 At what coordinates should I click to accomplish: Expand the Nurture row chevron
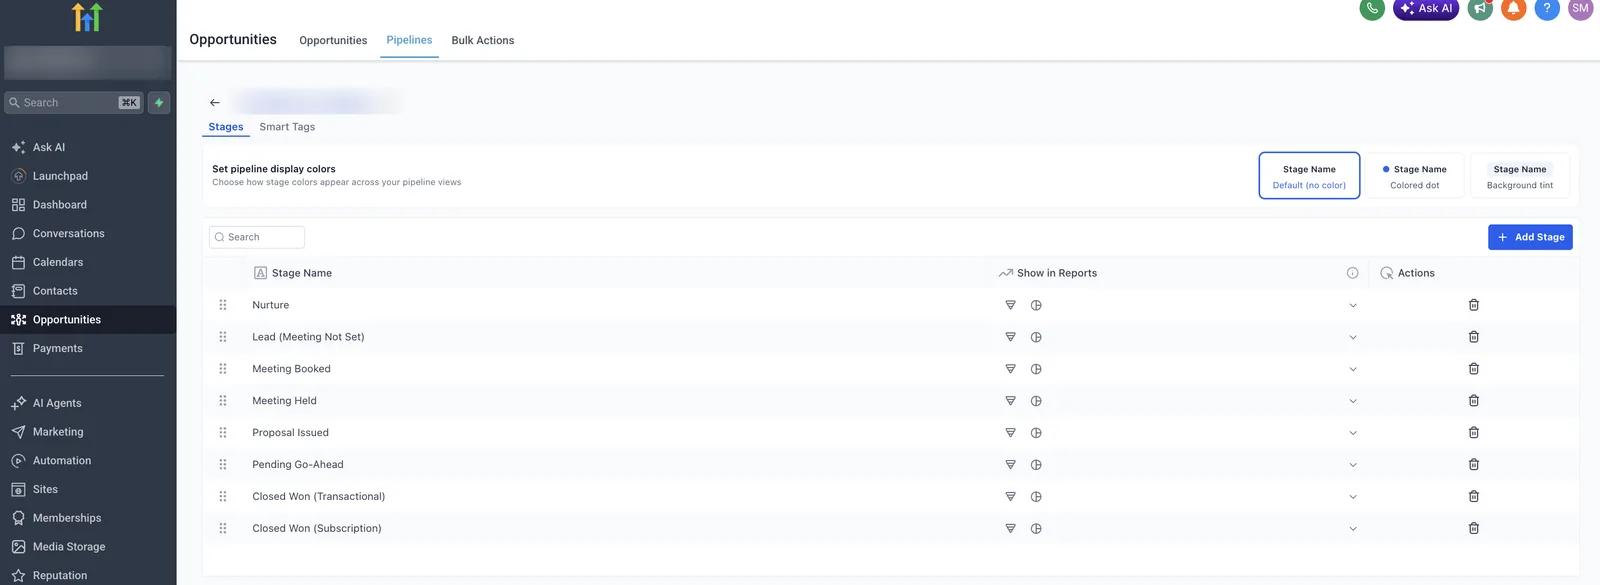(1352, 305)
